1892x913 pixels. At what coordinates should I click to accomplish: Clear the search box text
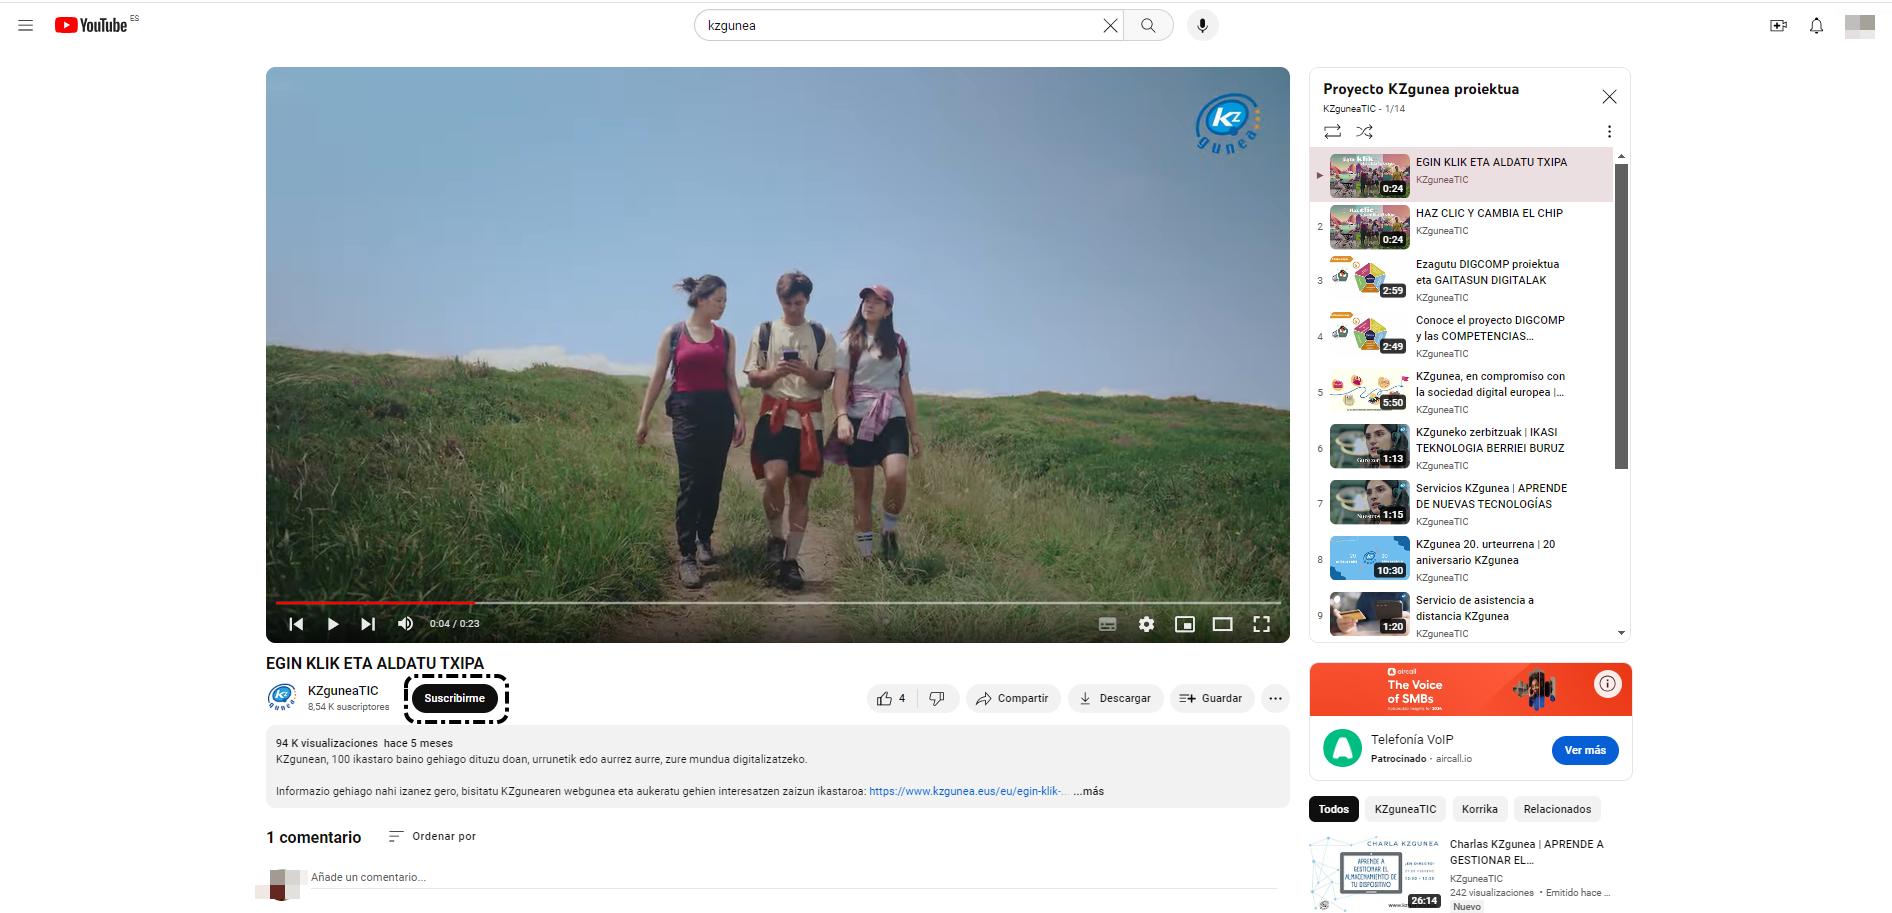coord(1110,26)
